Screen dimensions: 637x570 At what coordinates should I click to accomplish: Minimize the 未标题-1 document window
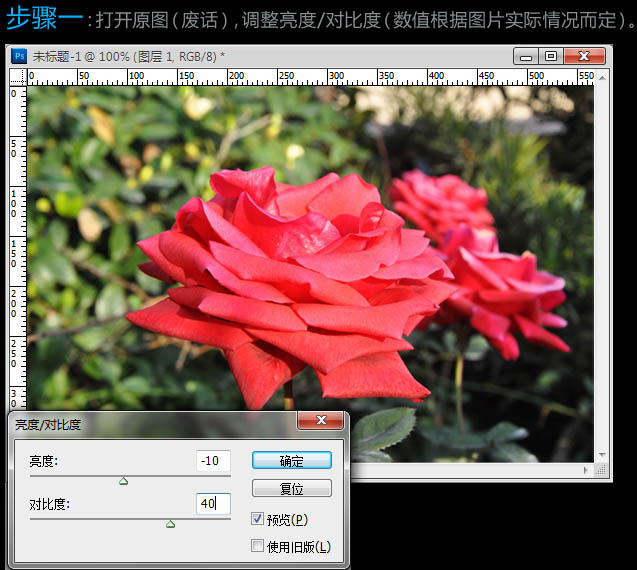pos(526,57)
